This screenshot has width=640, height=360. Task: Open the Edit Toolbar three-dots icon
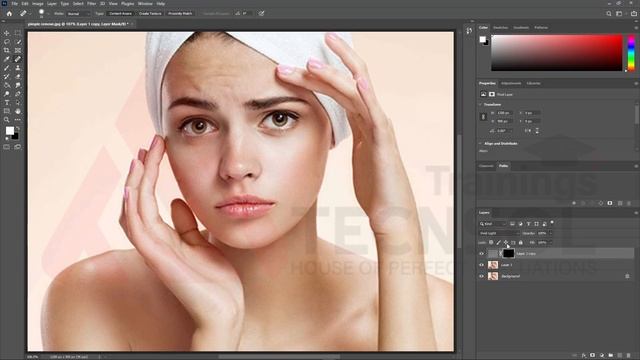[x=18, y=120]
